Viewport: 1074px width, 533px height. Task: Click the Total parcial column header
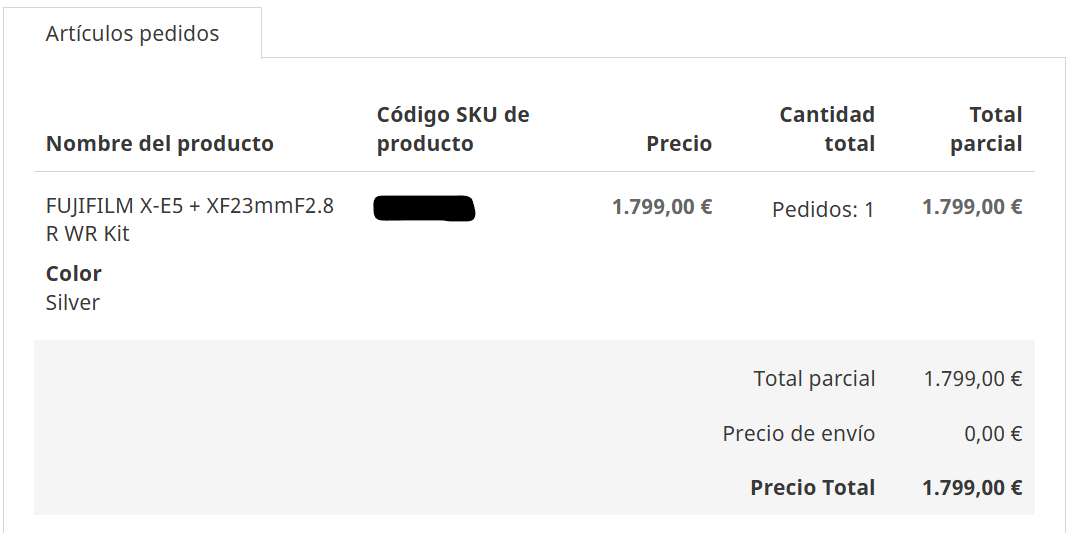(986, 129)
